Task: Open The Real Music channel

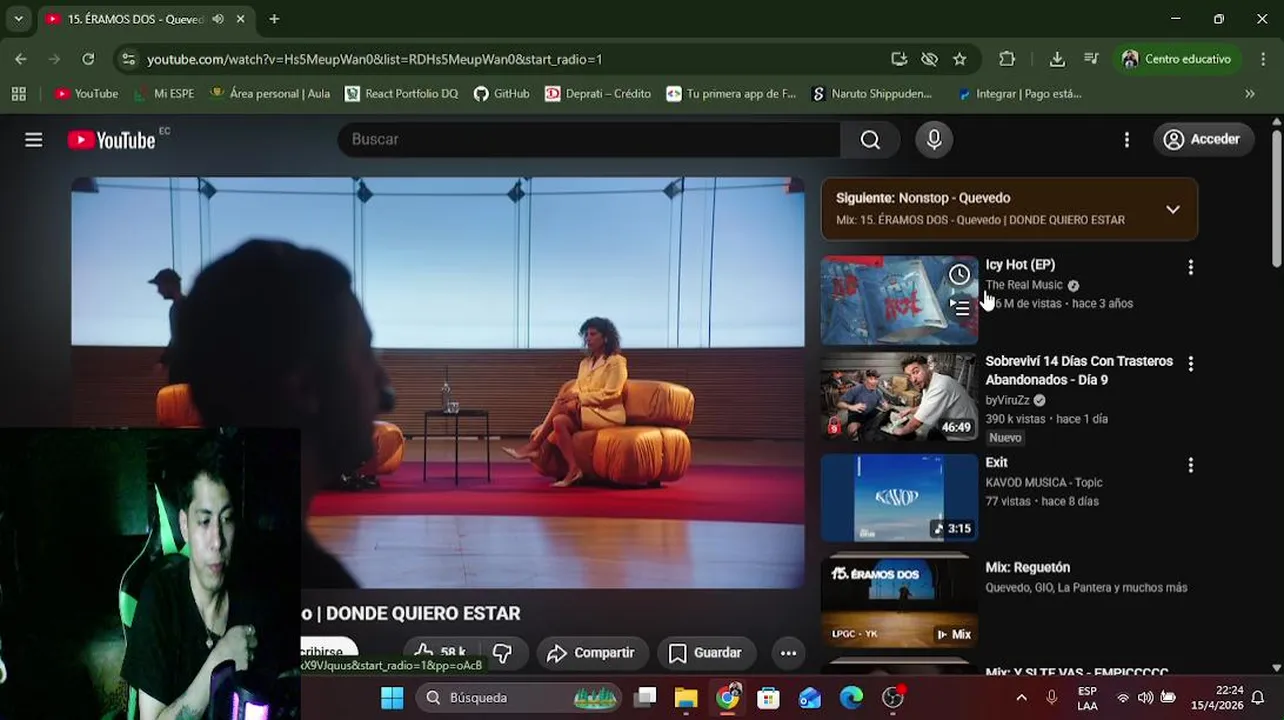Action: tap(1024, 285)
